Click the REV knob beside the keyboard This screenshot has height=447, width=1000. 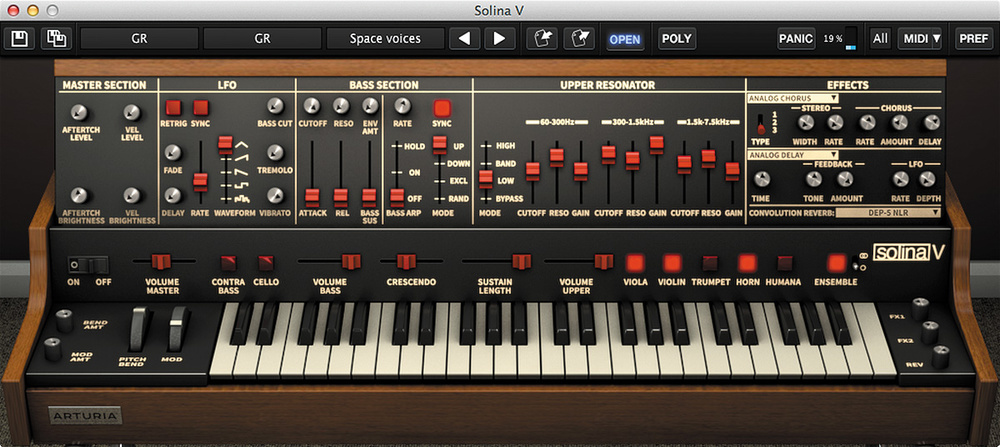pyautogui.click(x=940, y=356)
